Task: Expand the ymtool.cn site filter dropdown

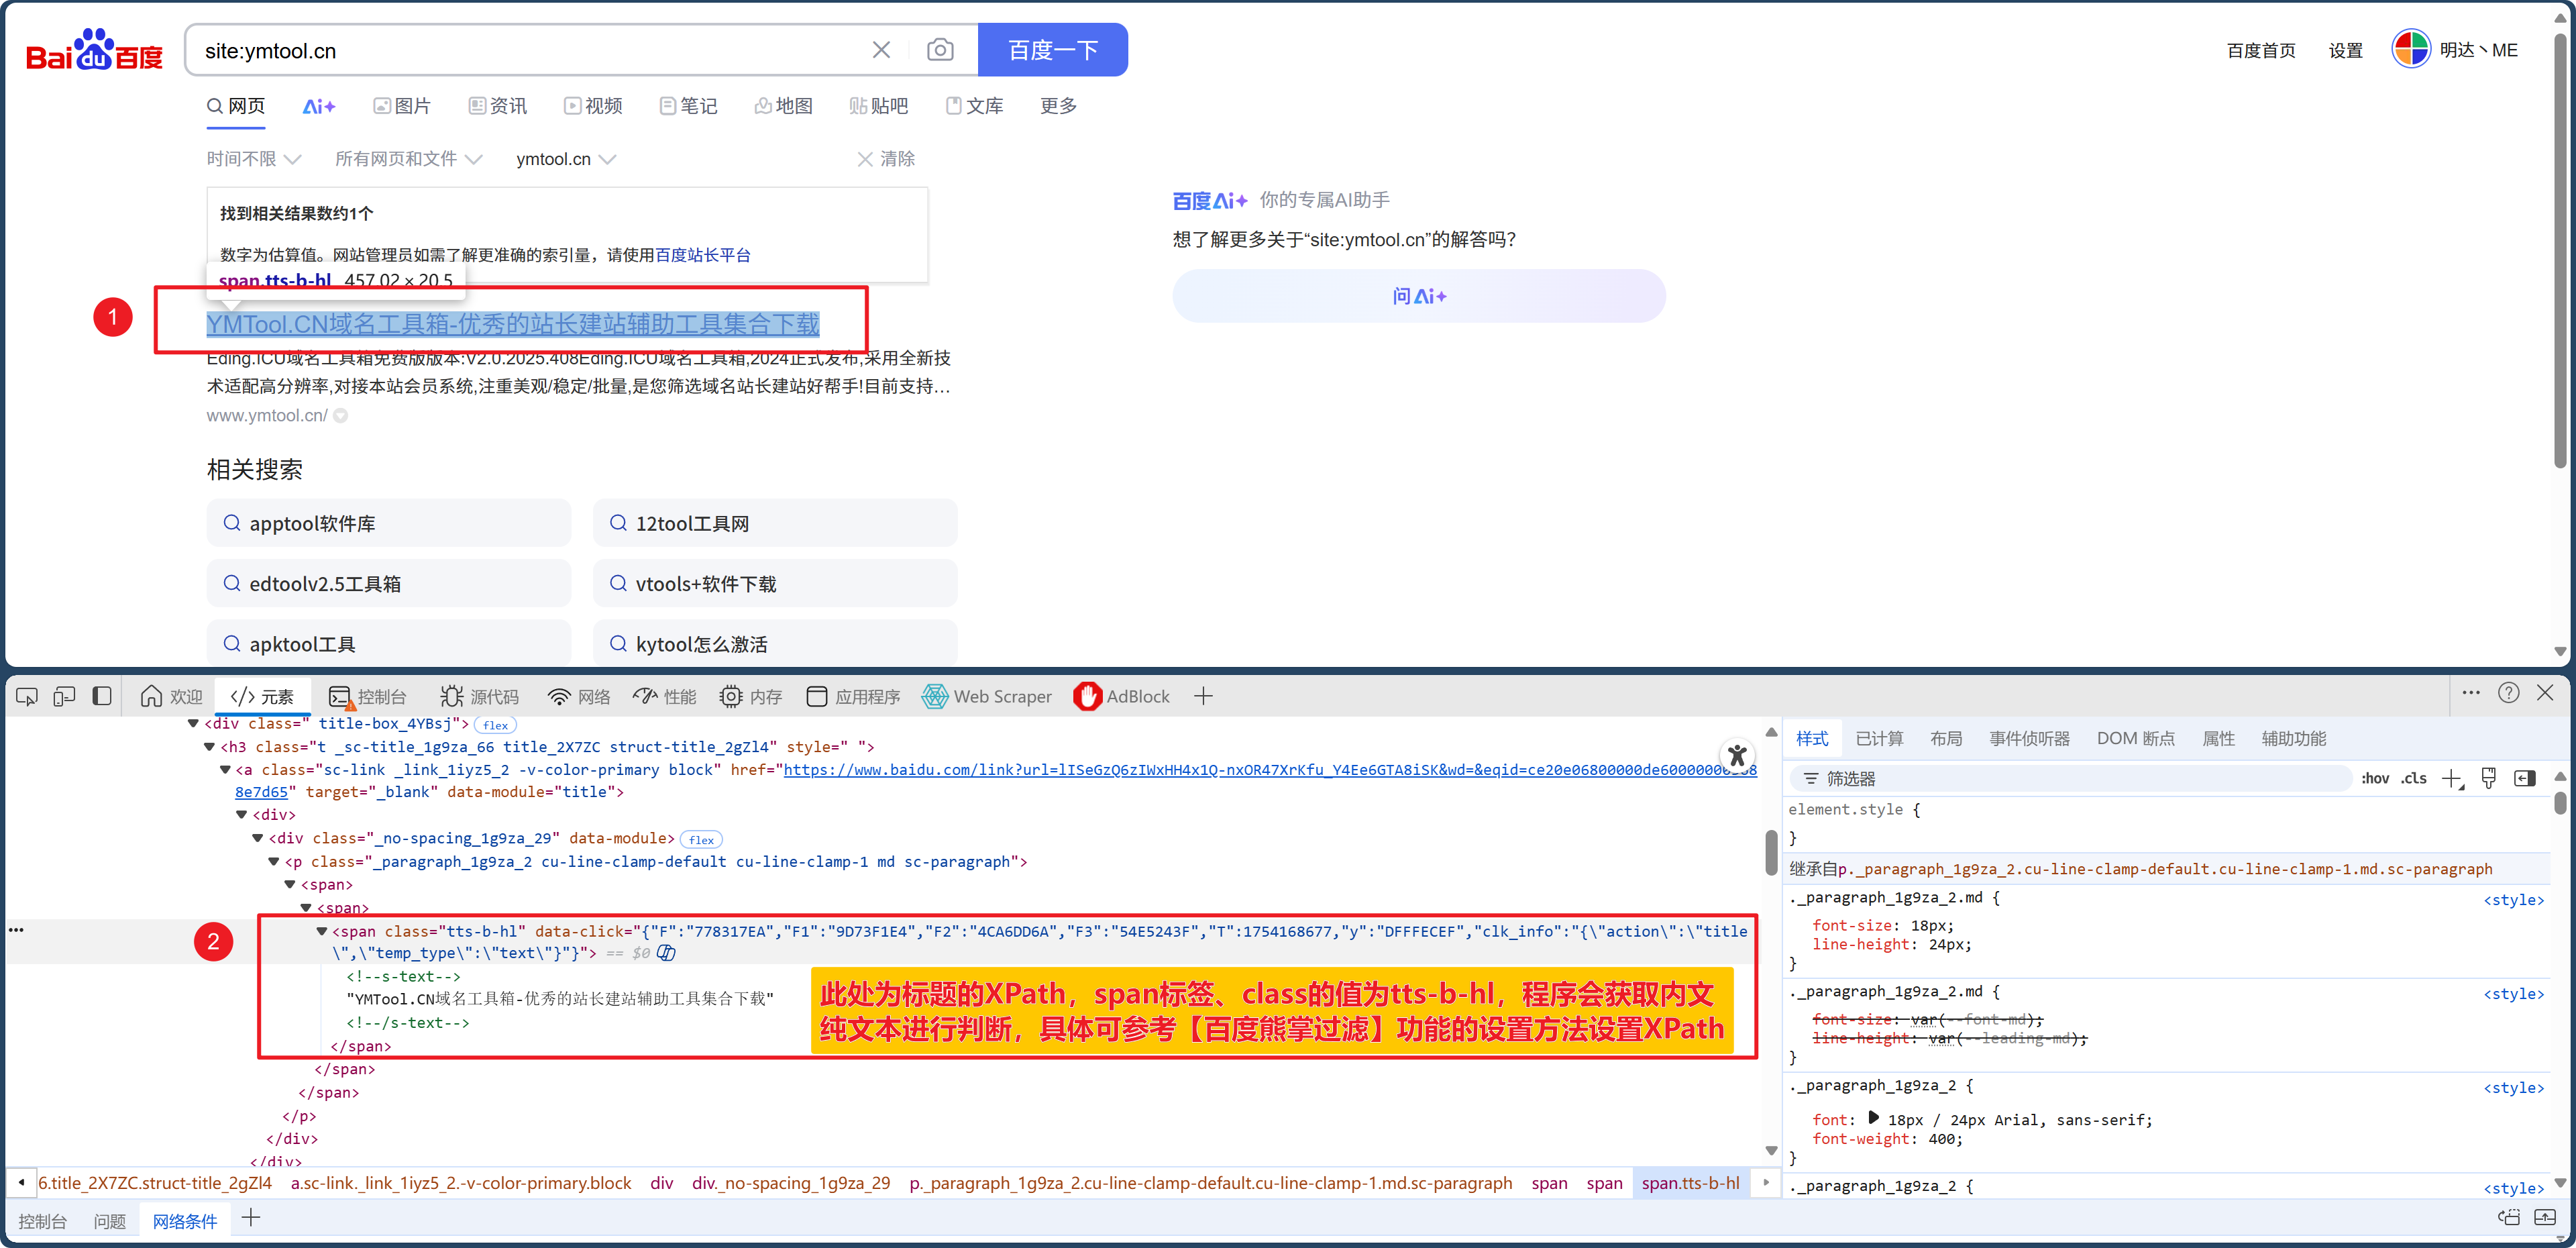Action: (566, 159)
